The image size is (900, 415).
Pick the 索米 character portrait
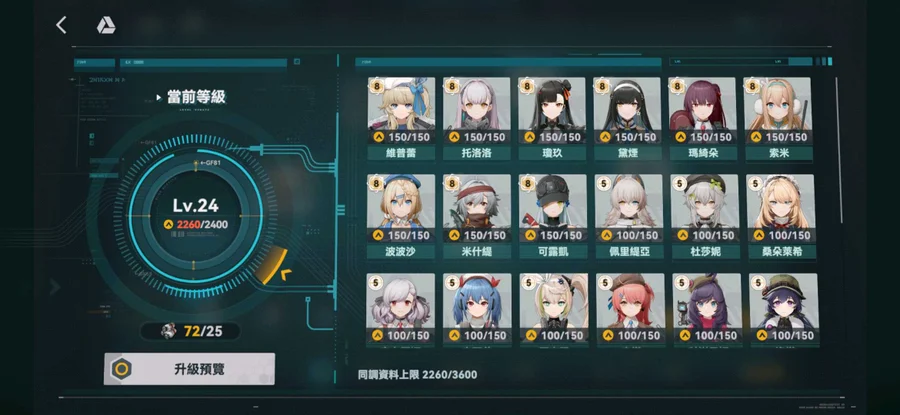click(x=778, y=104)
